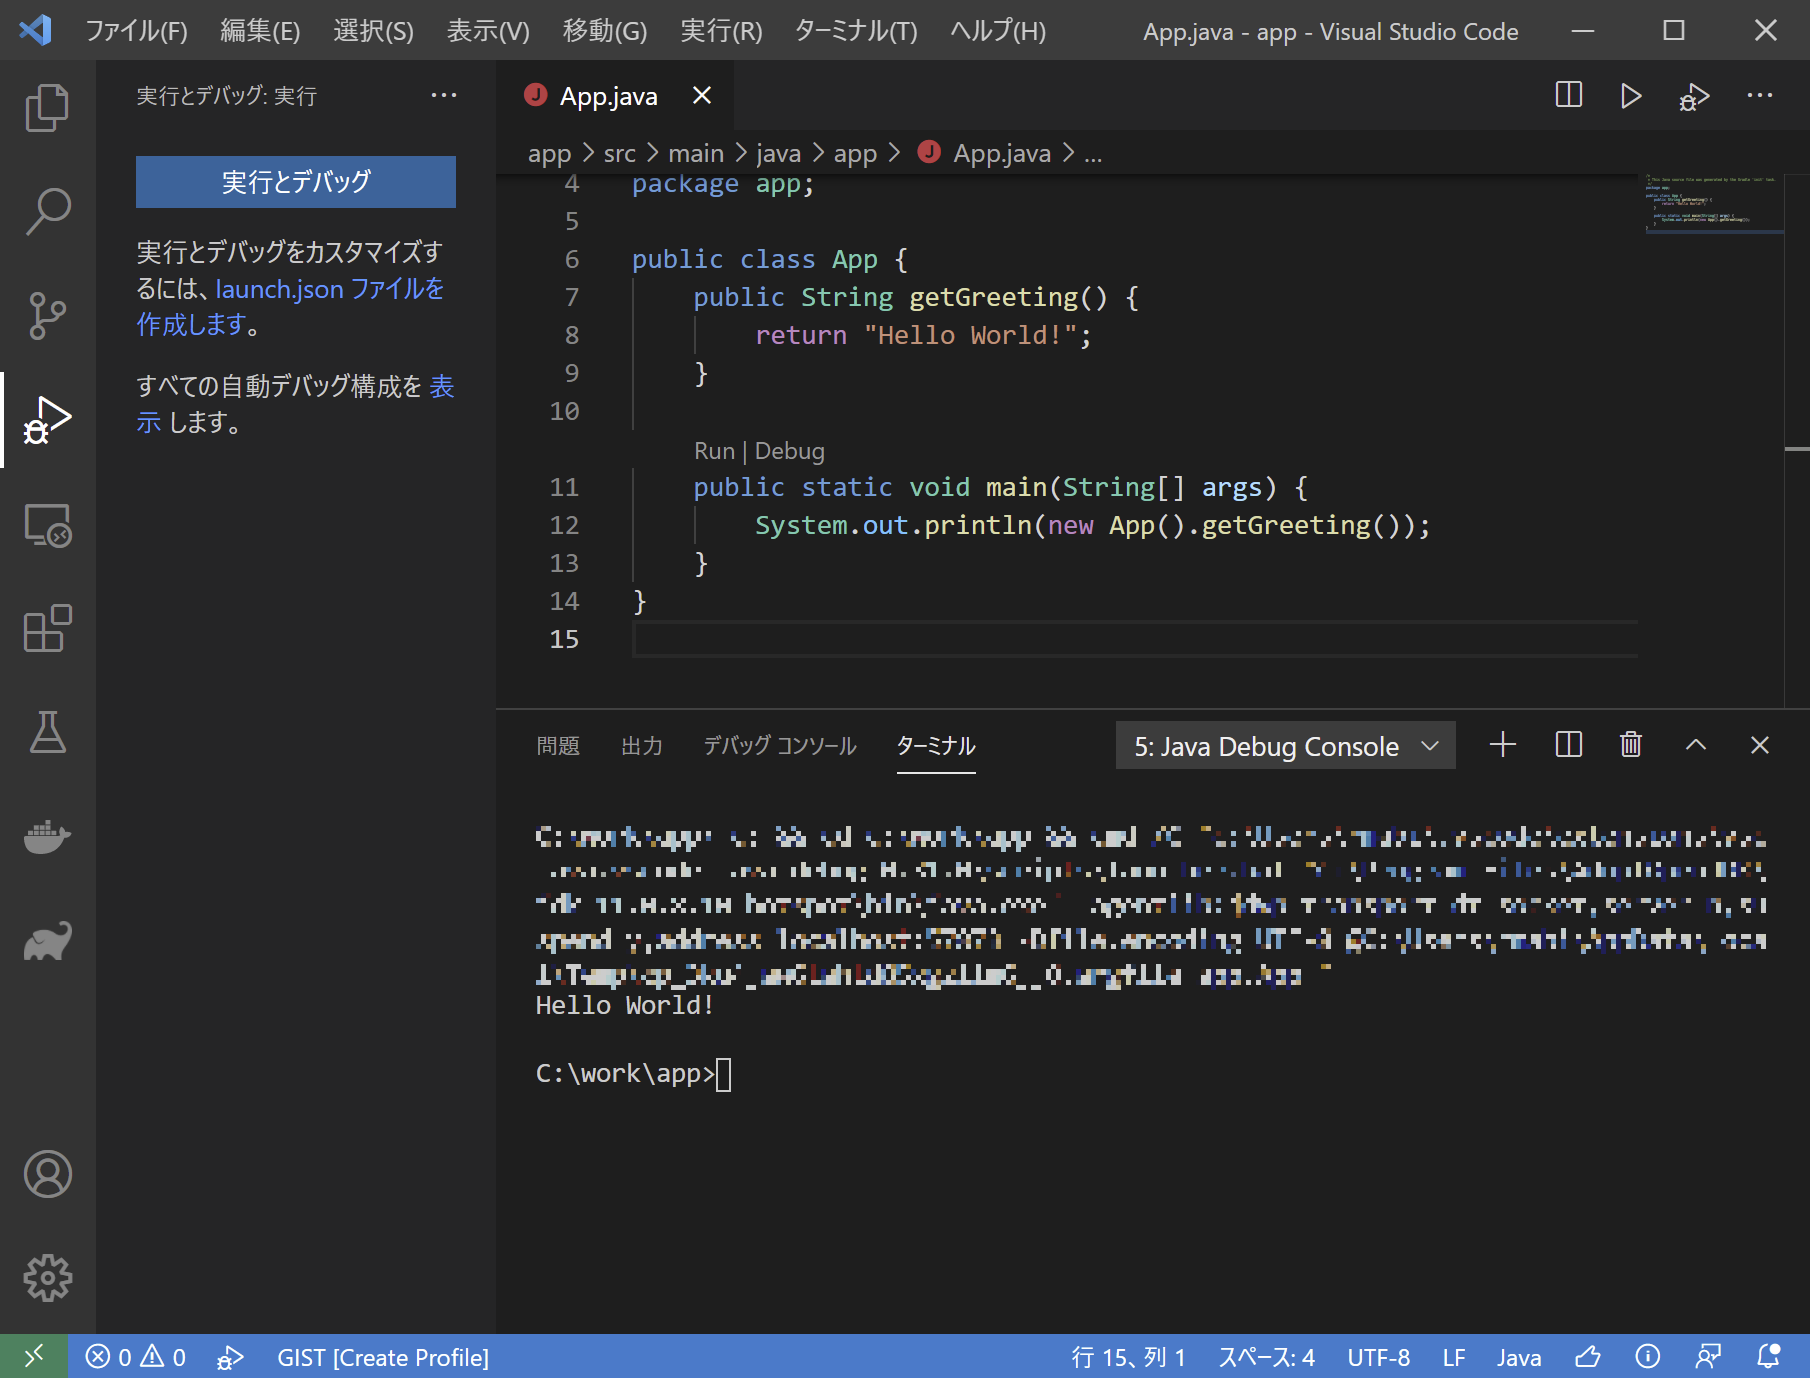This screenshot has height=1378, width=1810.
Task: Maximize the panel using the chevron
Action: point(1695,745)
